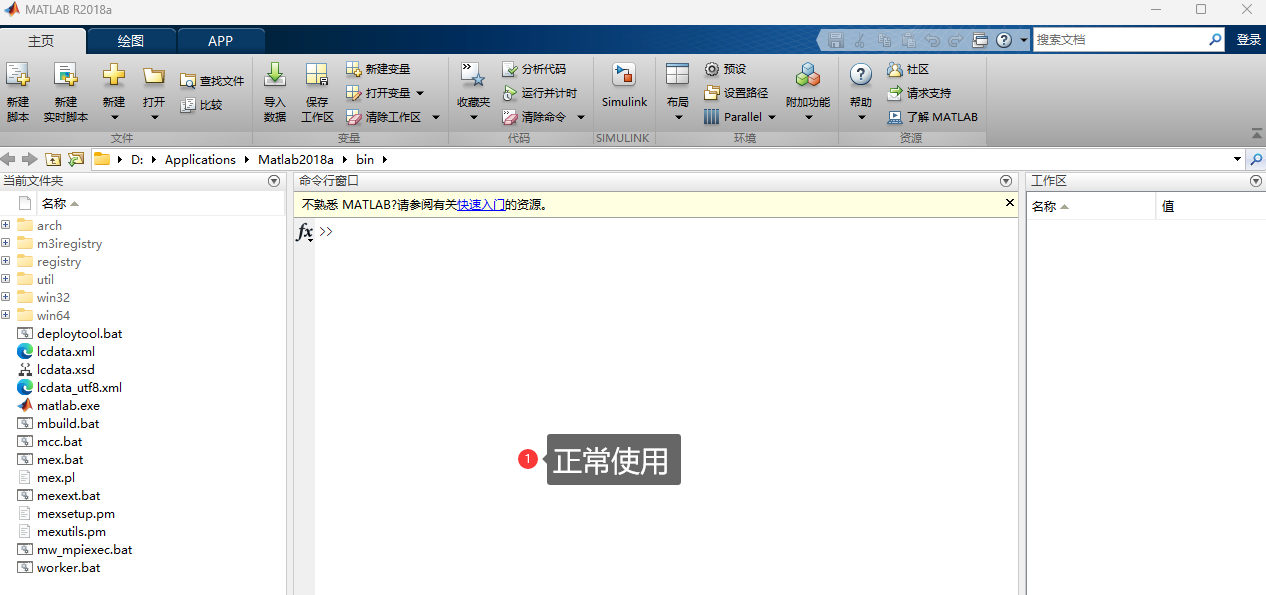Click 分析代码 to analyze code
Screen dimensions: 1266x595
534,69
